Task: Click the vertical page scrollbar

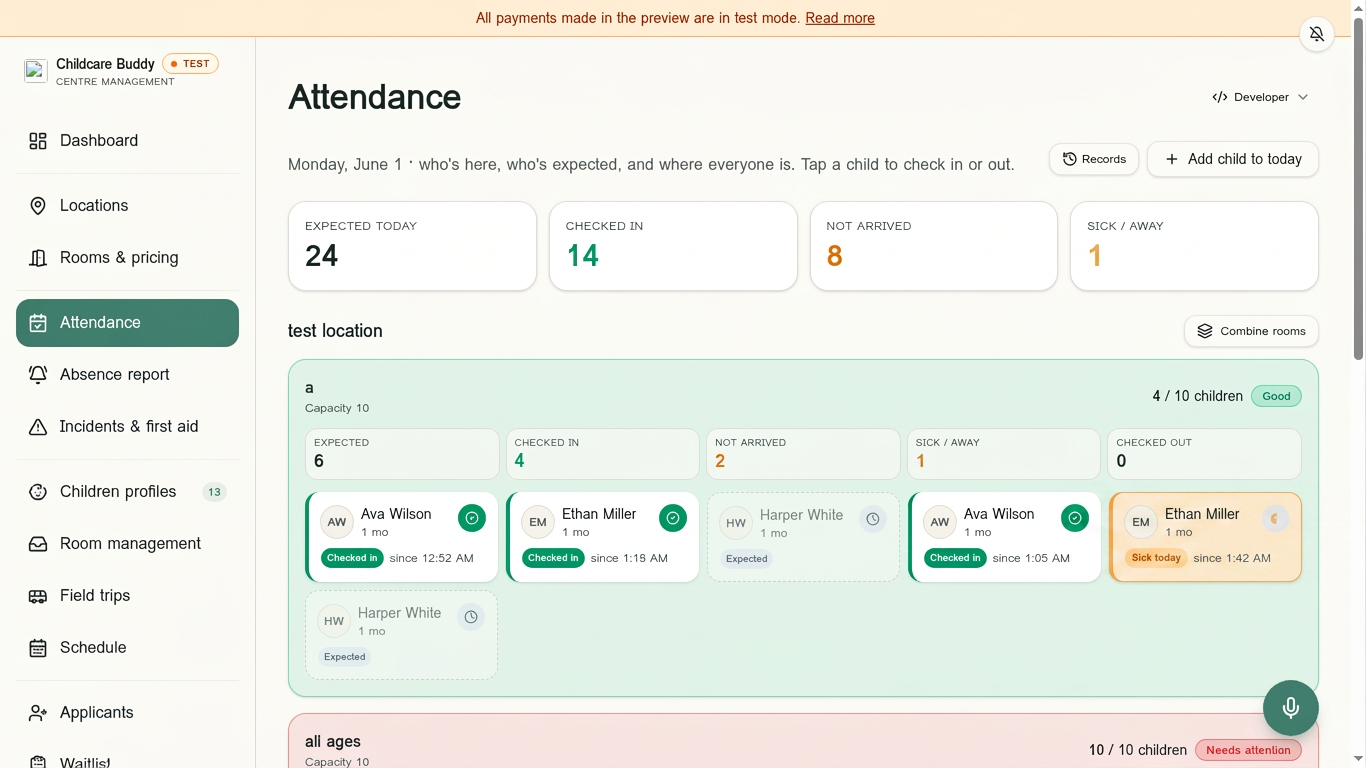Action: (x=1358, y=190)
